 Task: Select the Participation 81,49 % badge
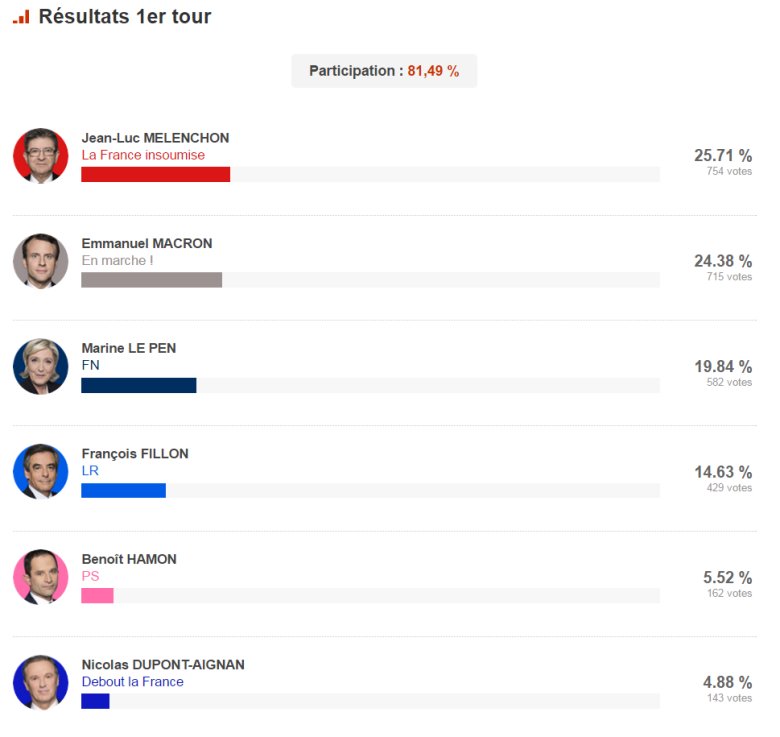click(384, 71)
